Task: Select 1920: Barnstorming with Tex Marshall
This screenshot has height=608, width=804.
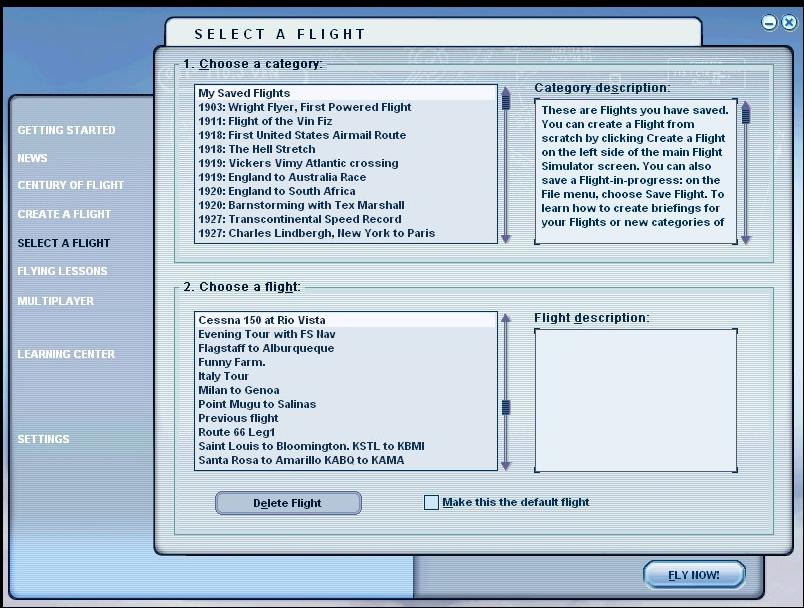Action: [x=346, y=205]
